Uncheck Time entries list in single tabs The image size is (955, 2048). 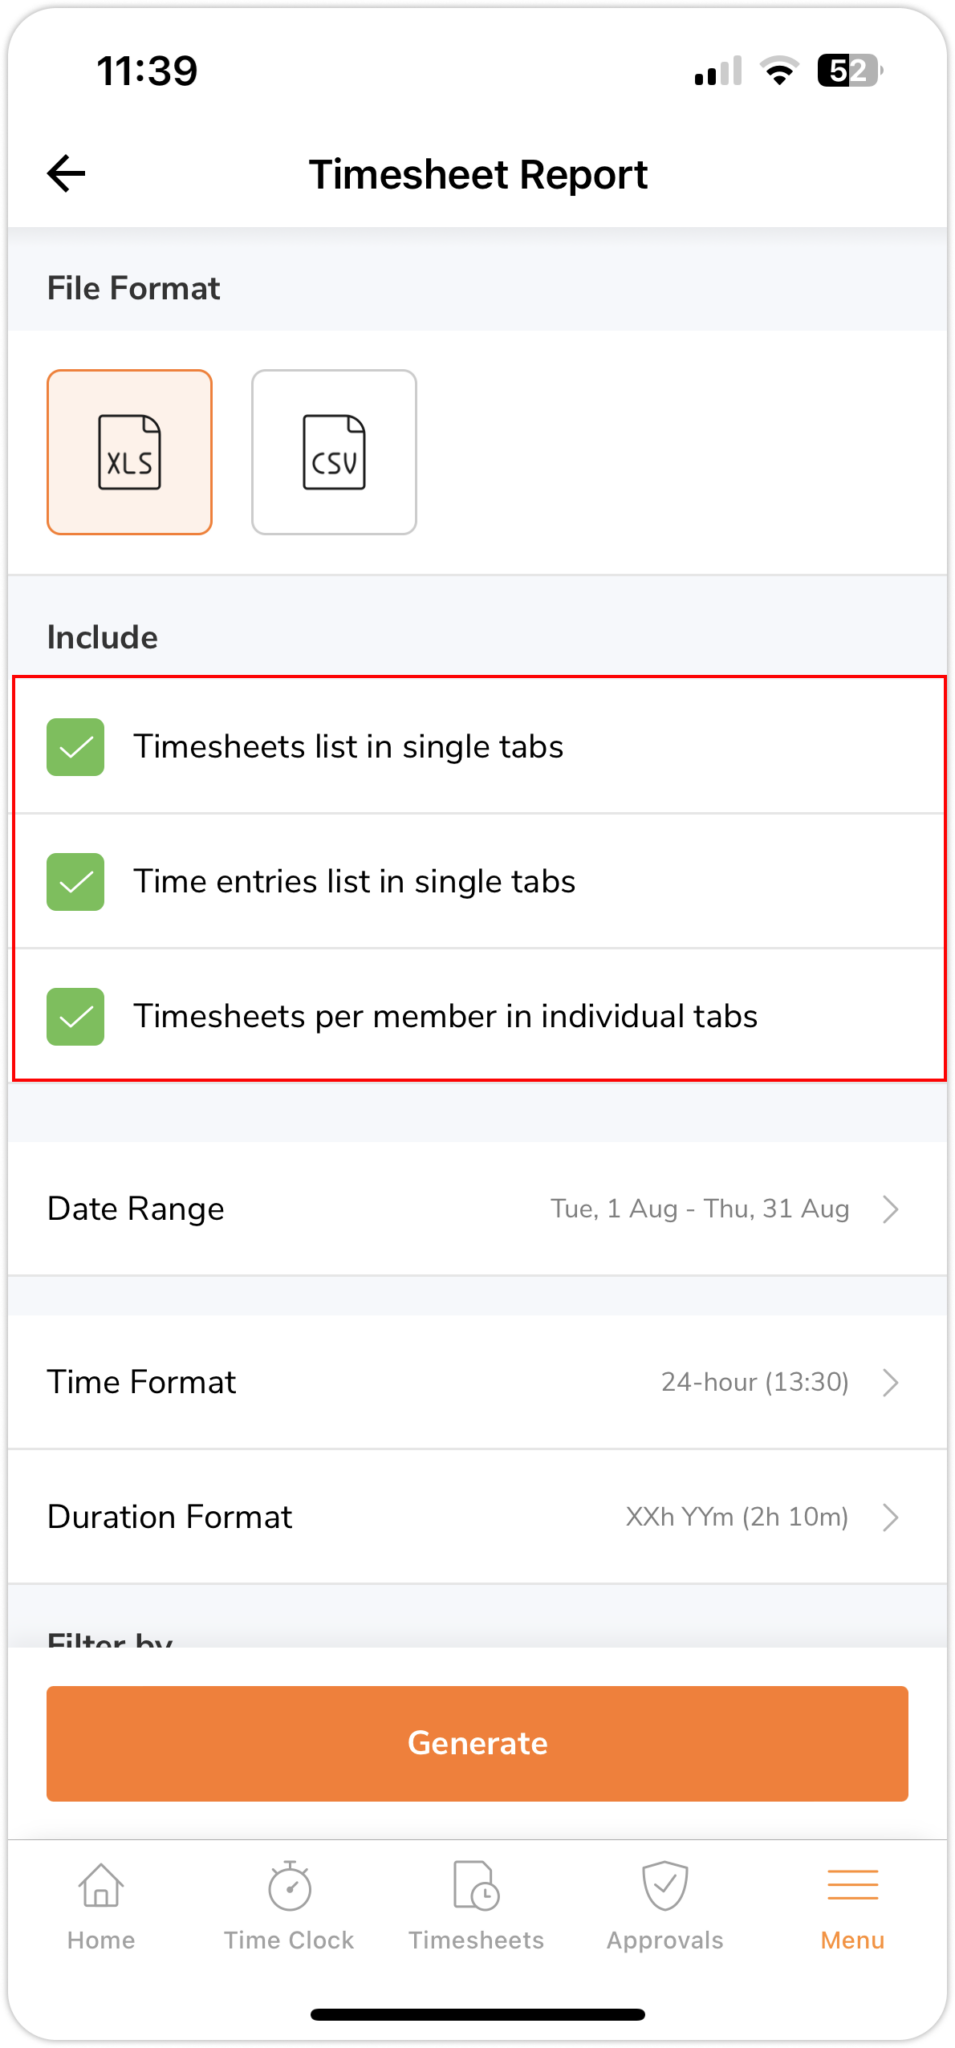coord(76,882)
